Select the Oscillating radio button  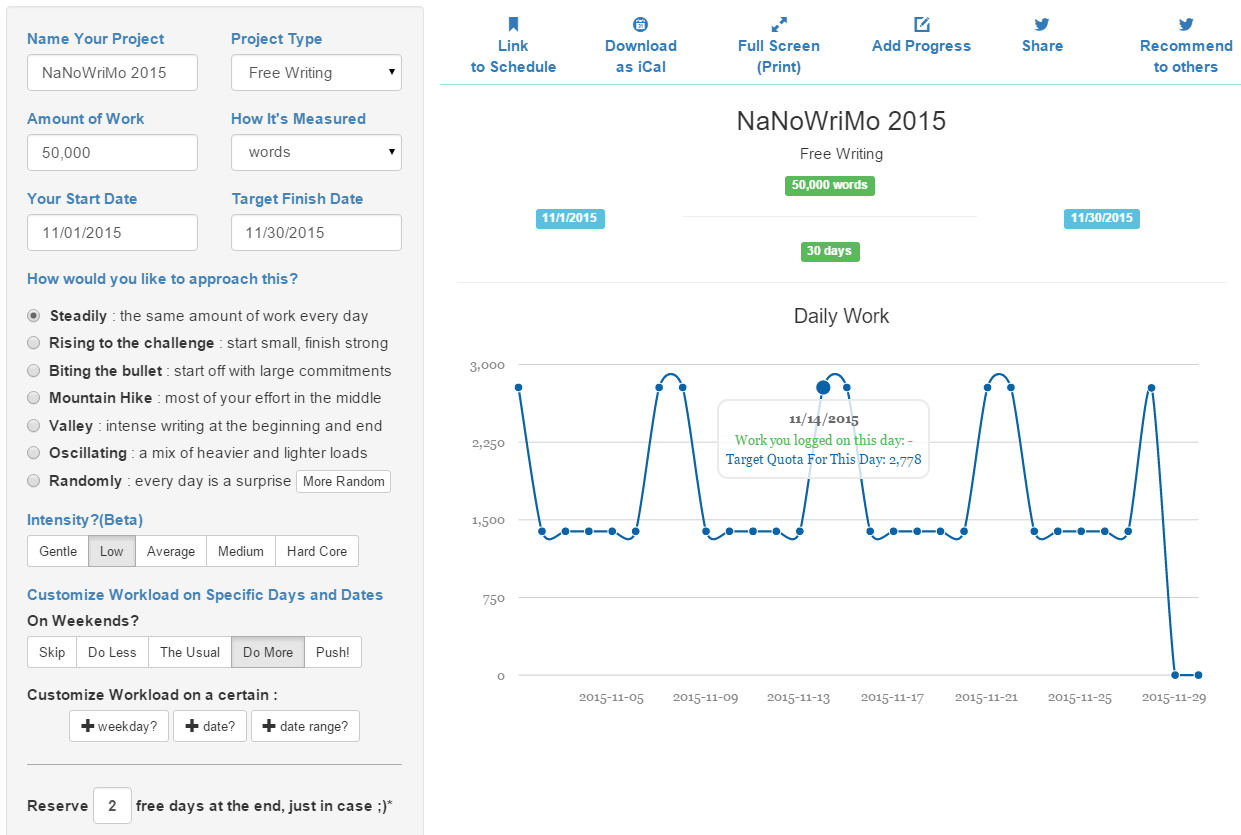tap(34, 453)
